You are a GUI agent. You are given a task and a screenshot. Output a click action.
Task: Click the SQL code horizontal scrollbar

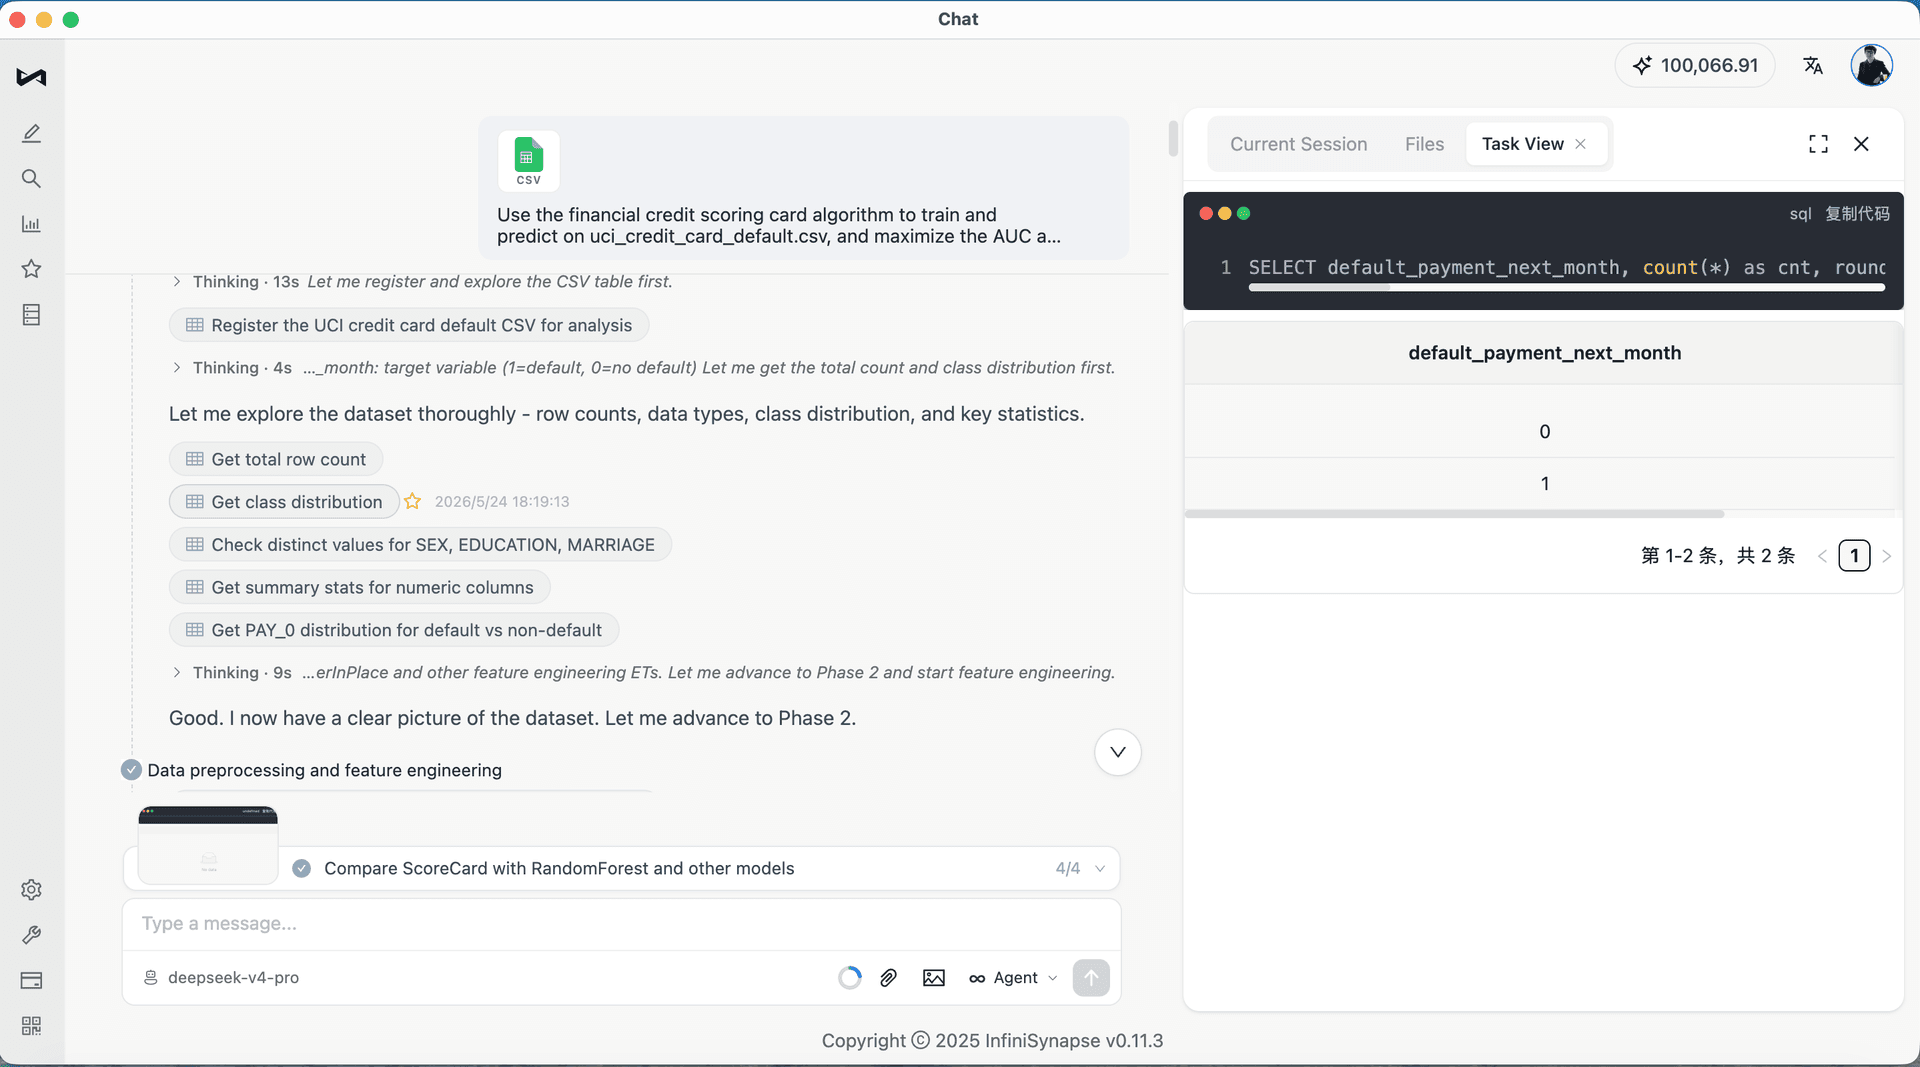pos(1566,288)
